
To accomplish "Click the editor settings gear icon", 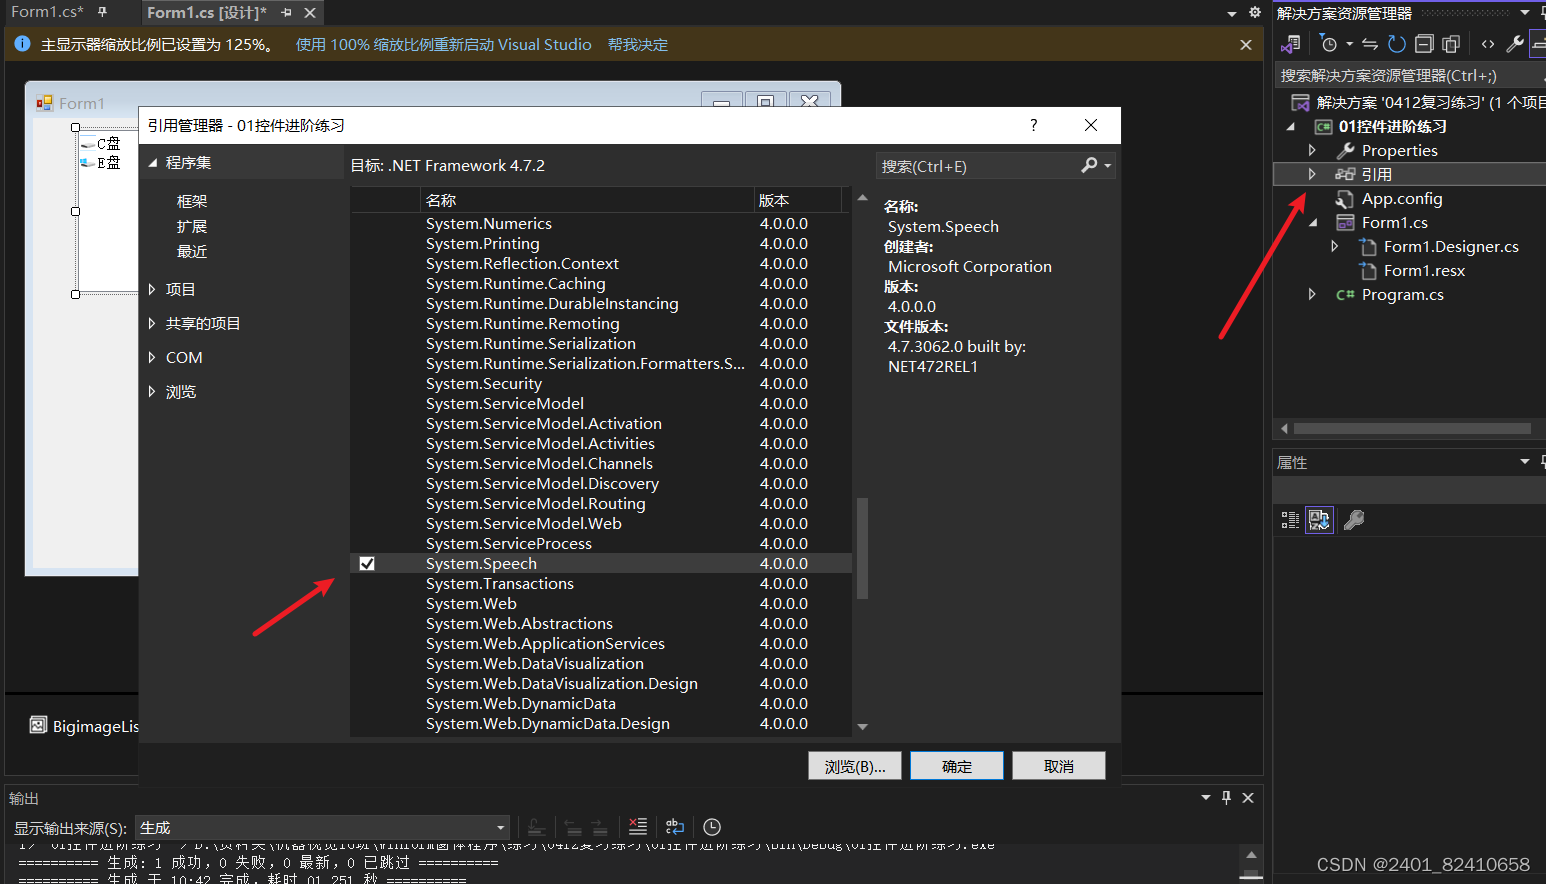I will 1255,13.
